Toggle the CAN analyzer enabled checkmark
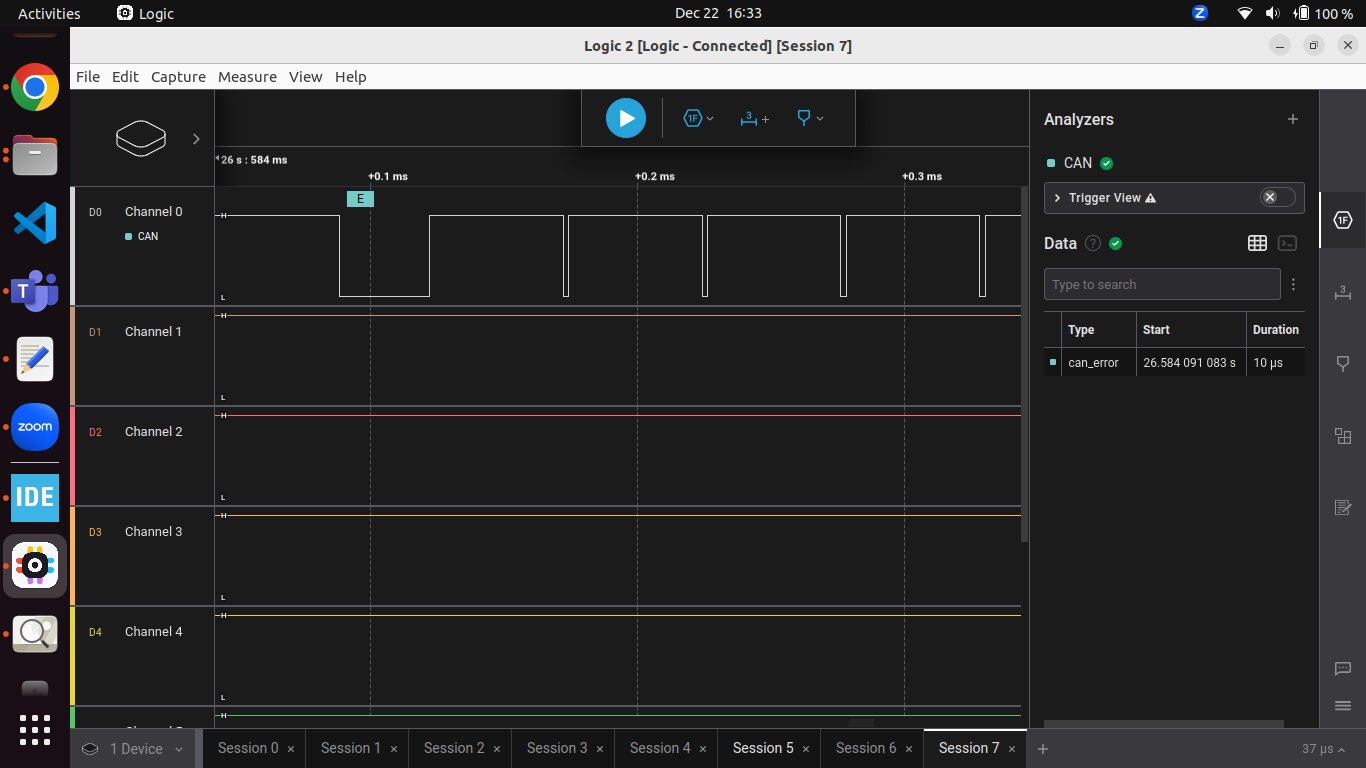Viewport: 1366px width, 768px height. point(1106,162)
